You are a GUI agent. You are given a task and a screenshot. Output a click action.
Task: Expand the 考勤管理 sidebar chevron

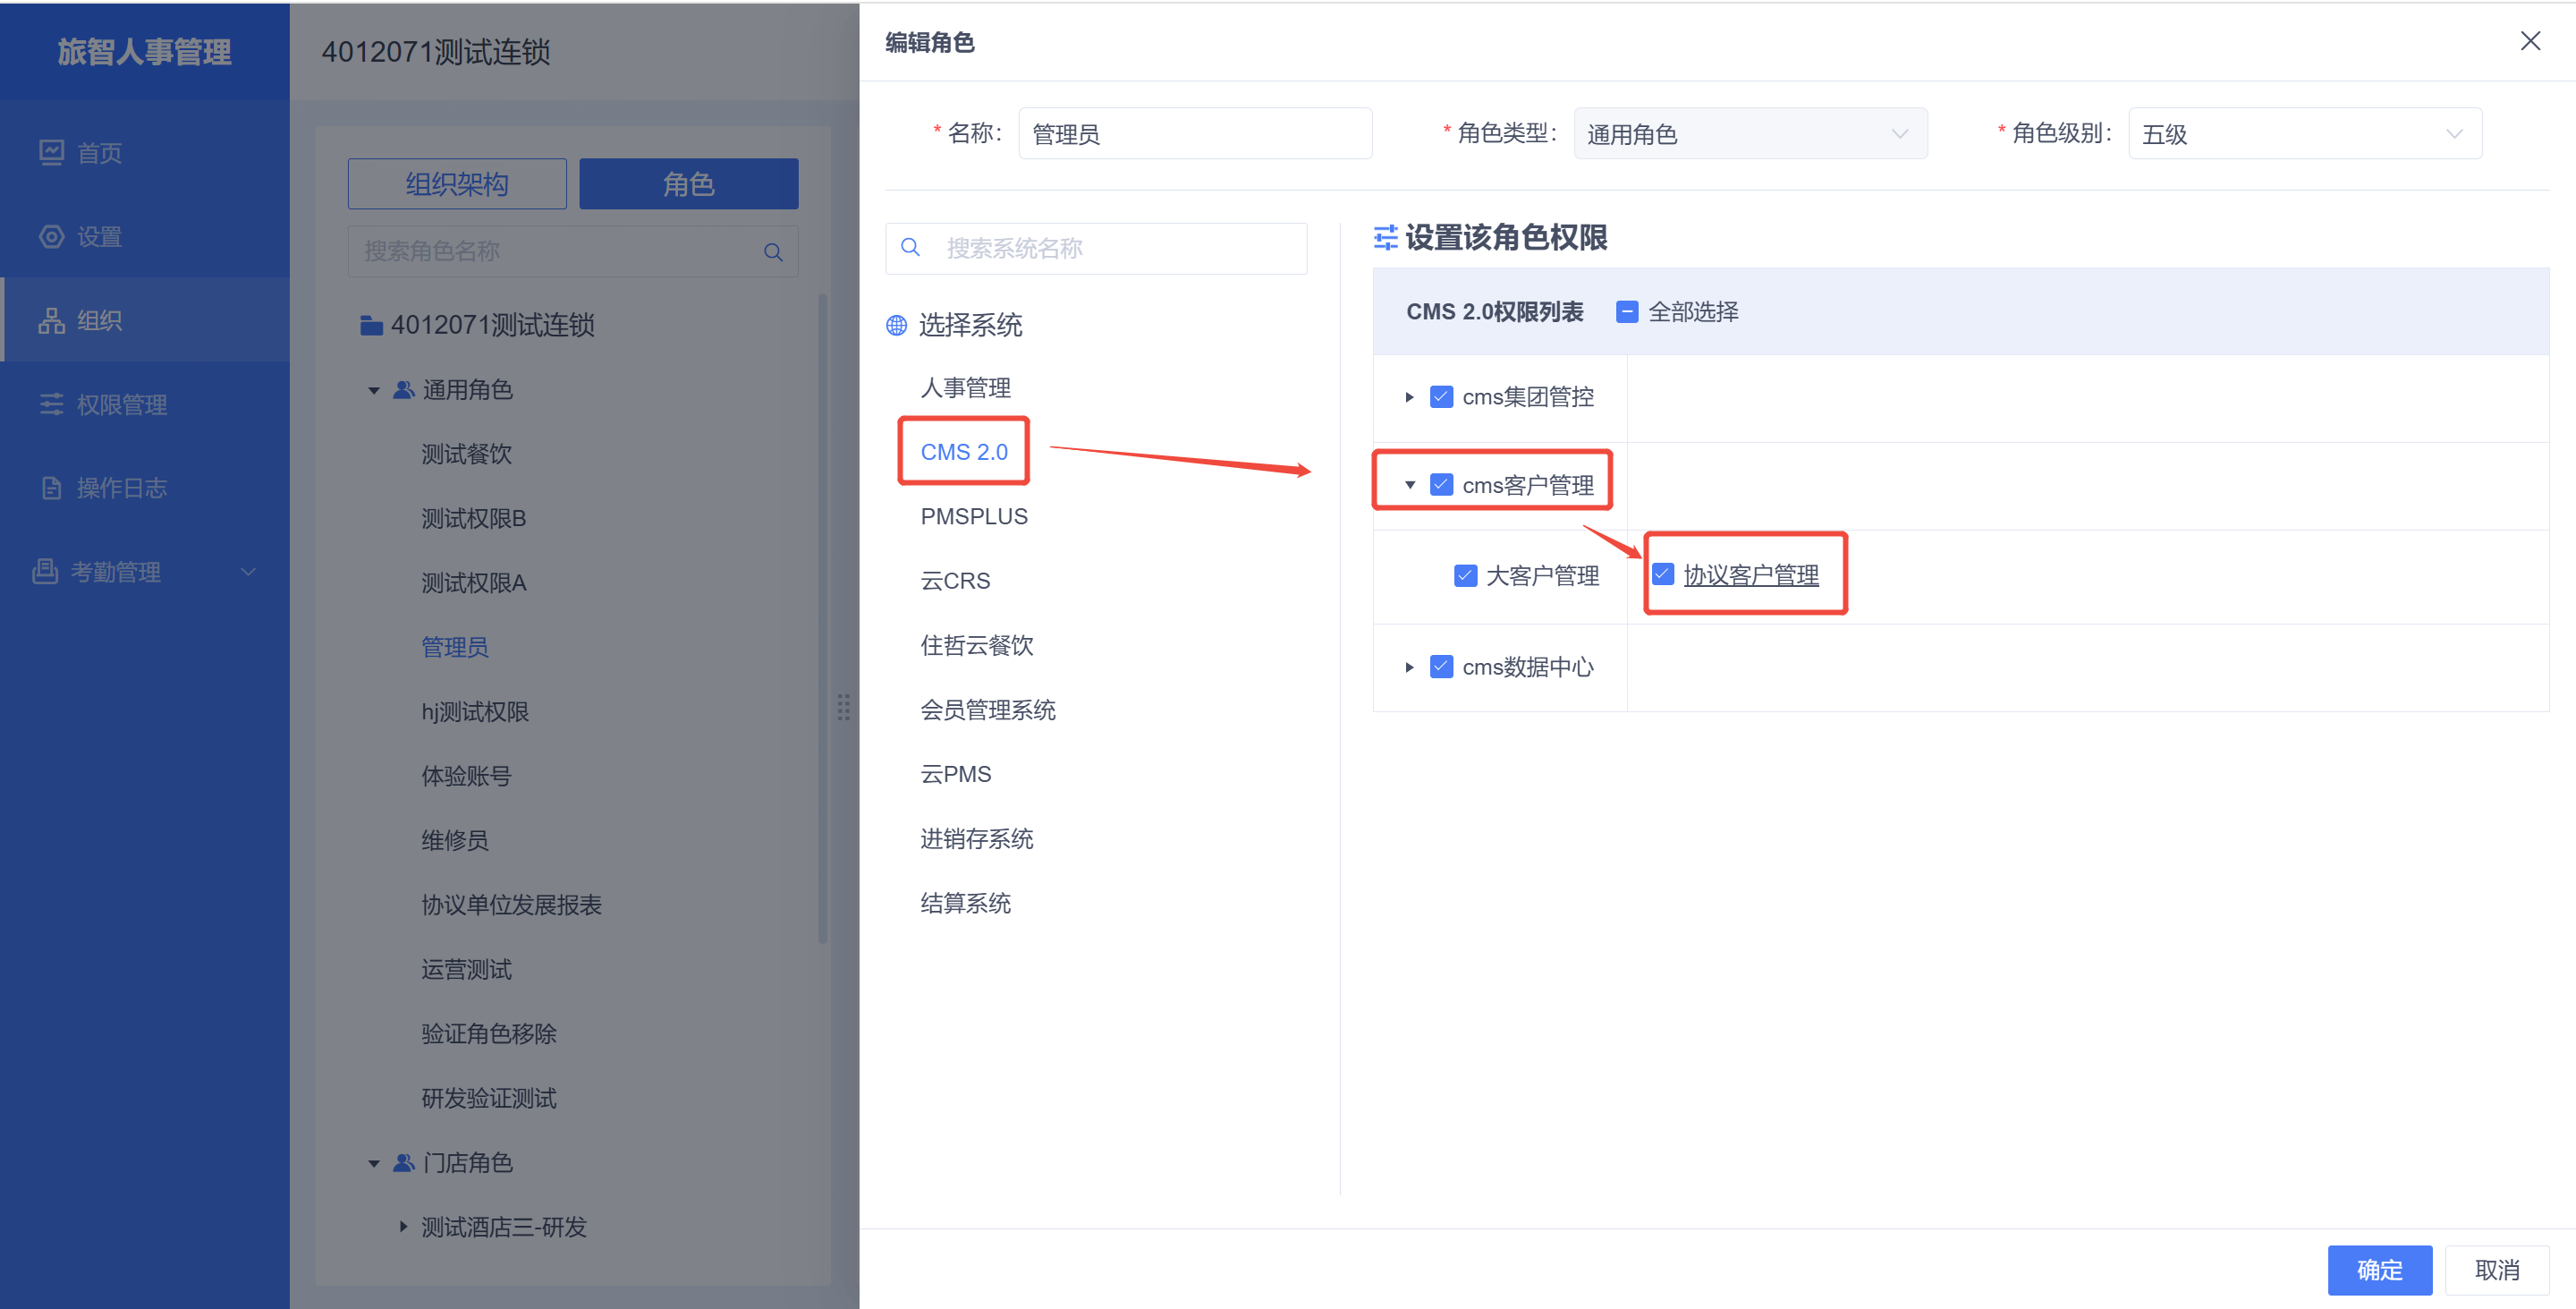[x=248, y=571]
